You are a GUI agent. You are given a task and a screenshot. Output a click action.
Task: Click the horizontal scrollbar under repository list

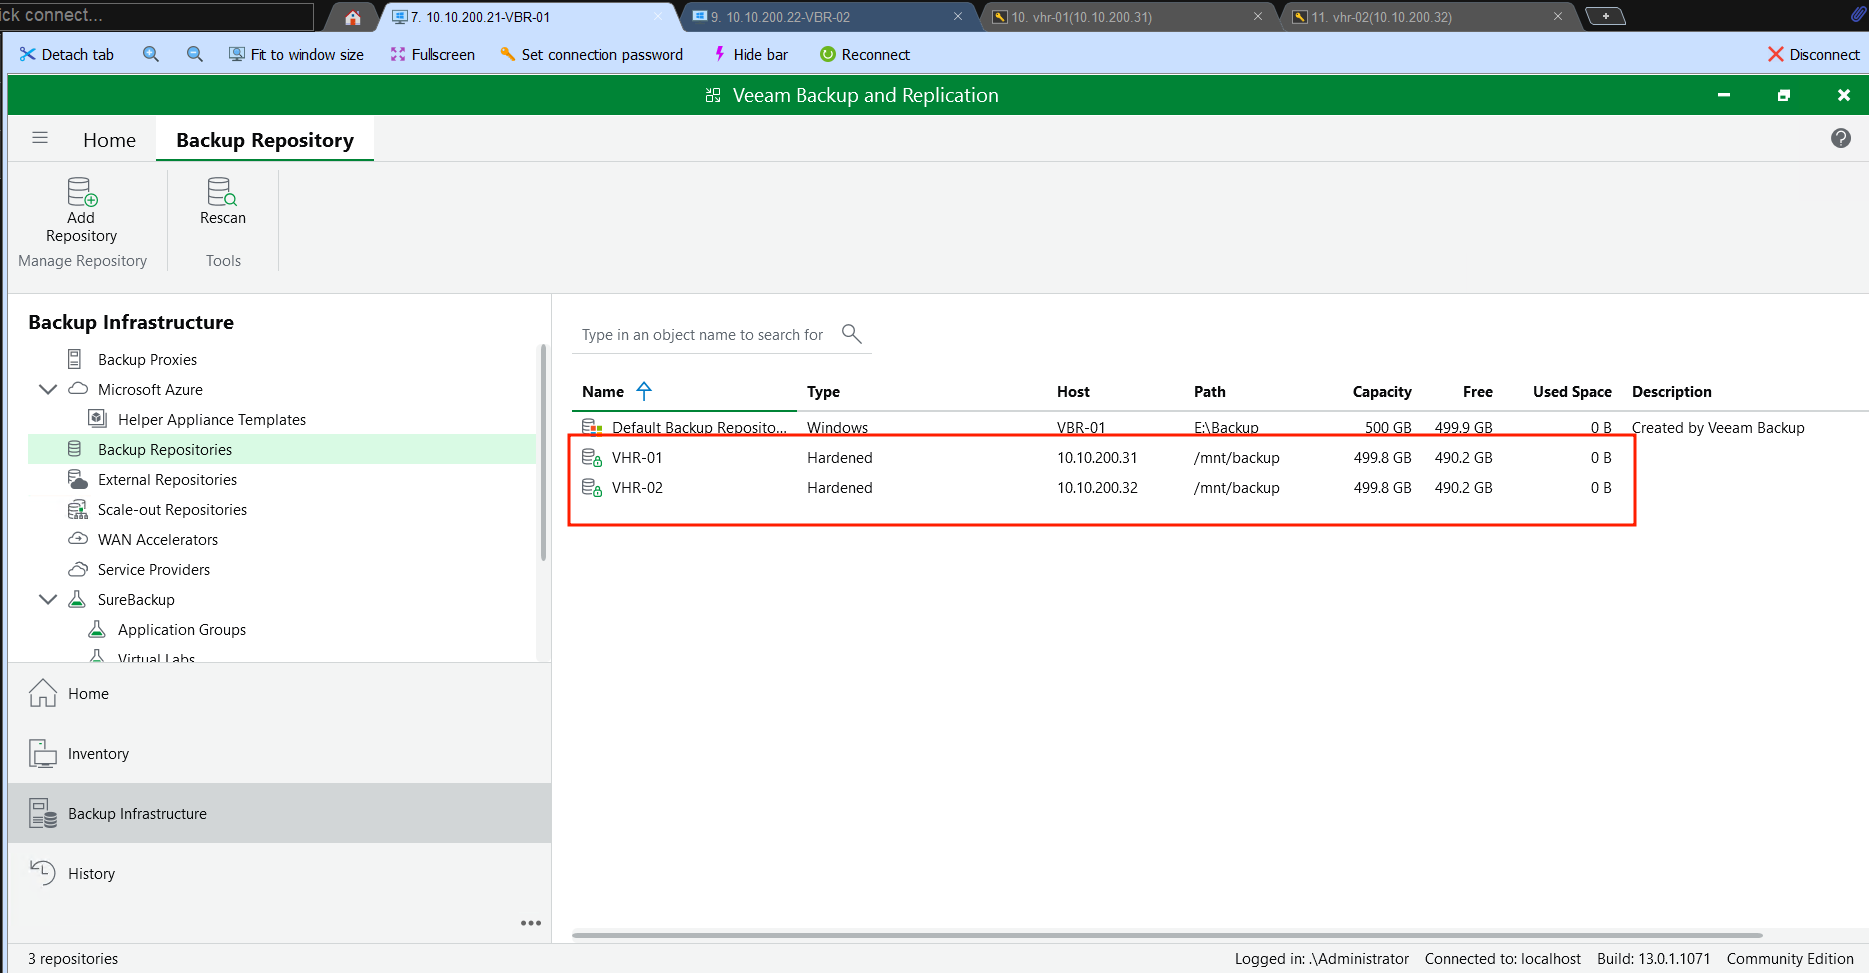tap(1167, 935)
